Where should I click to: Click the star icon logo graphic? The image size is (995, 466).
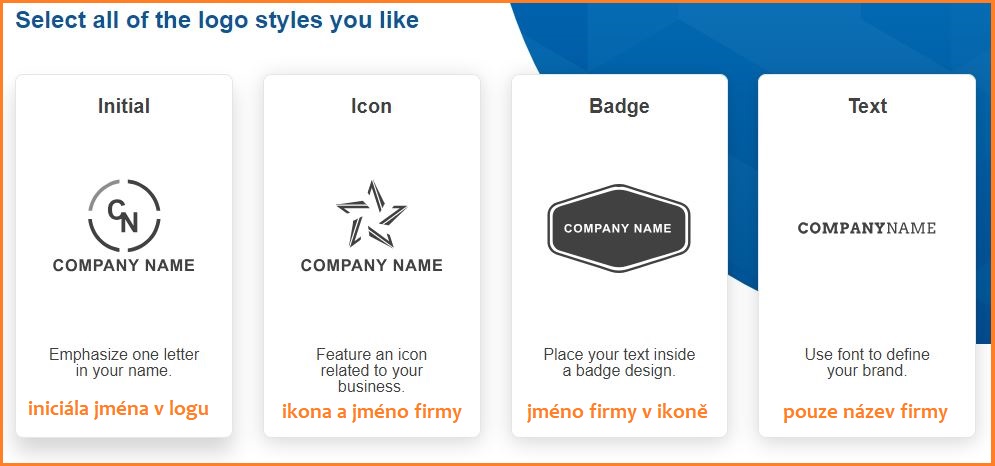click(x=371, y=213)
